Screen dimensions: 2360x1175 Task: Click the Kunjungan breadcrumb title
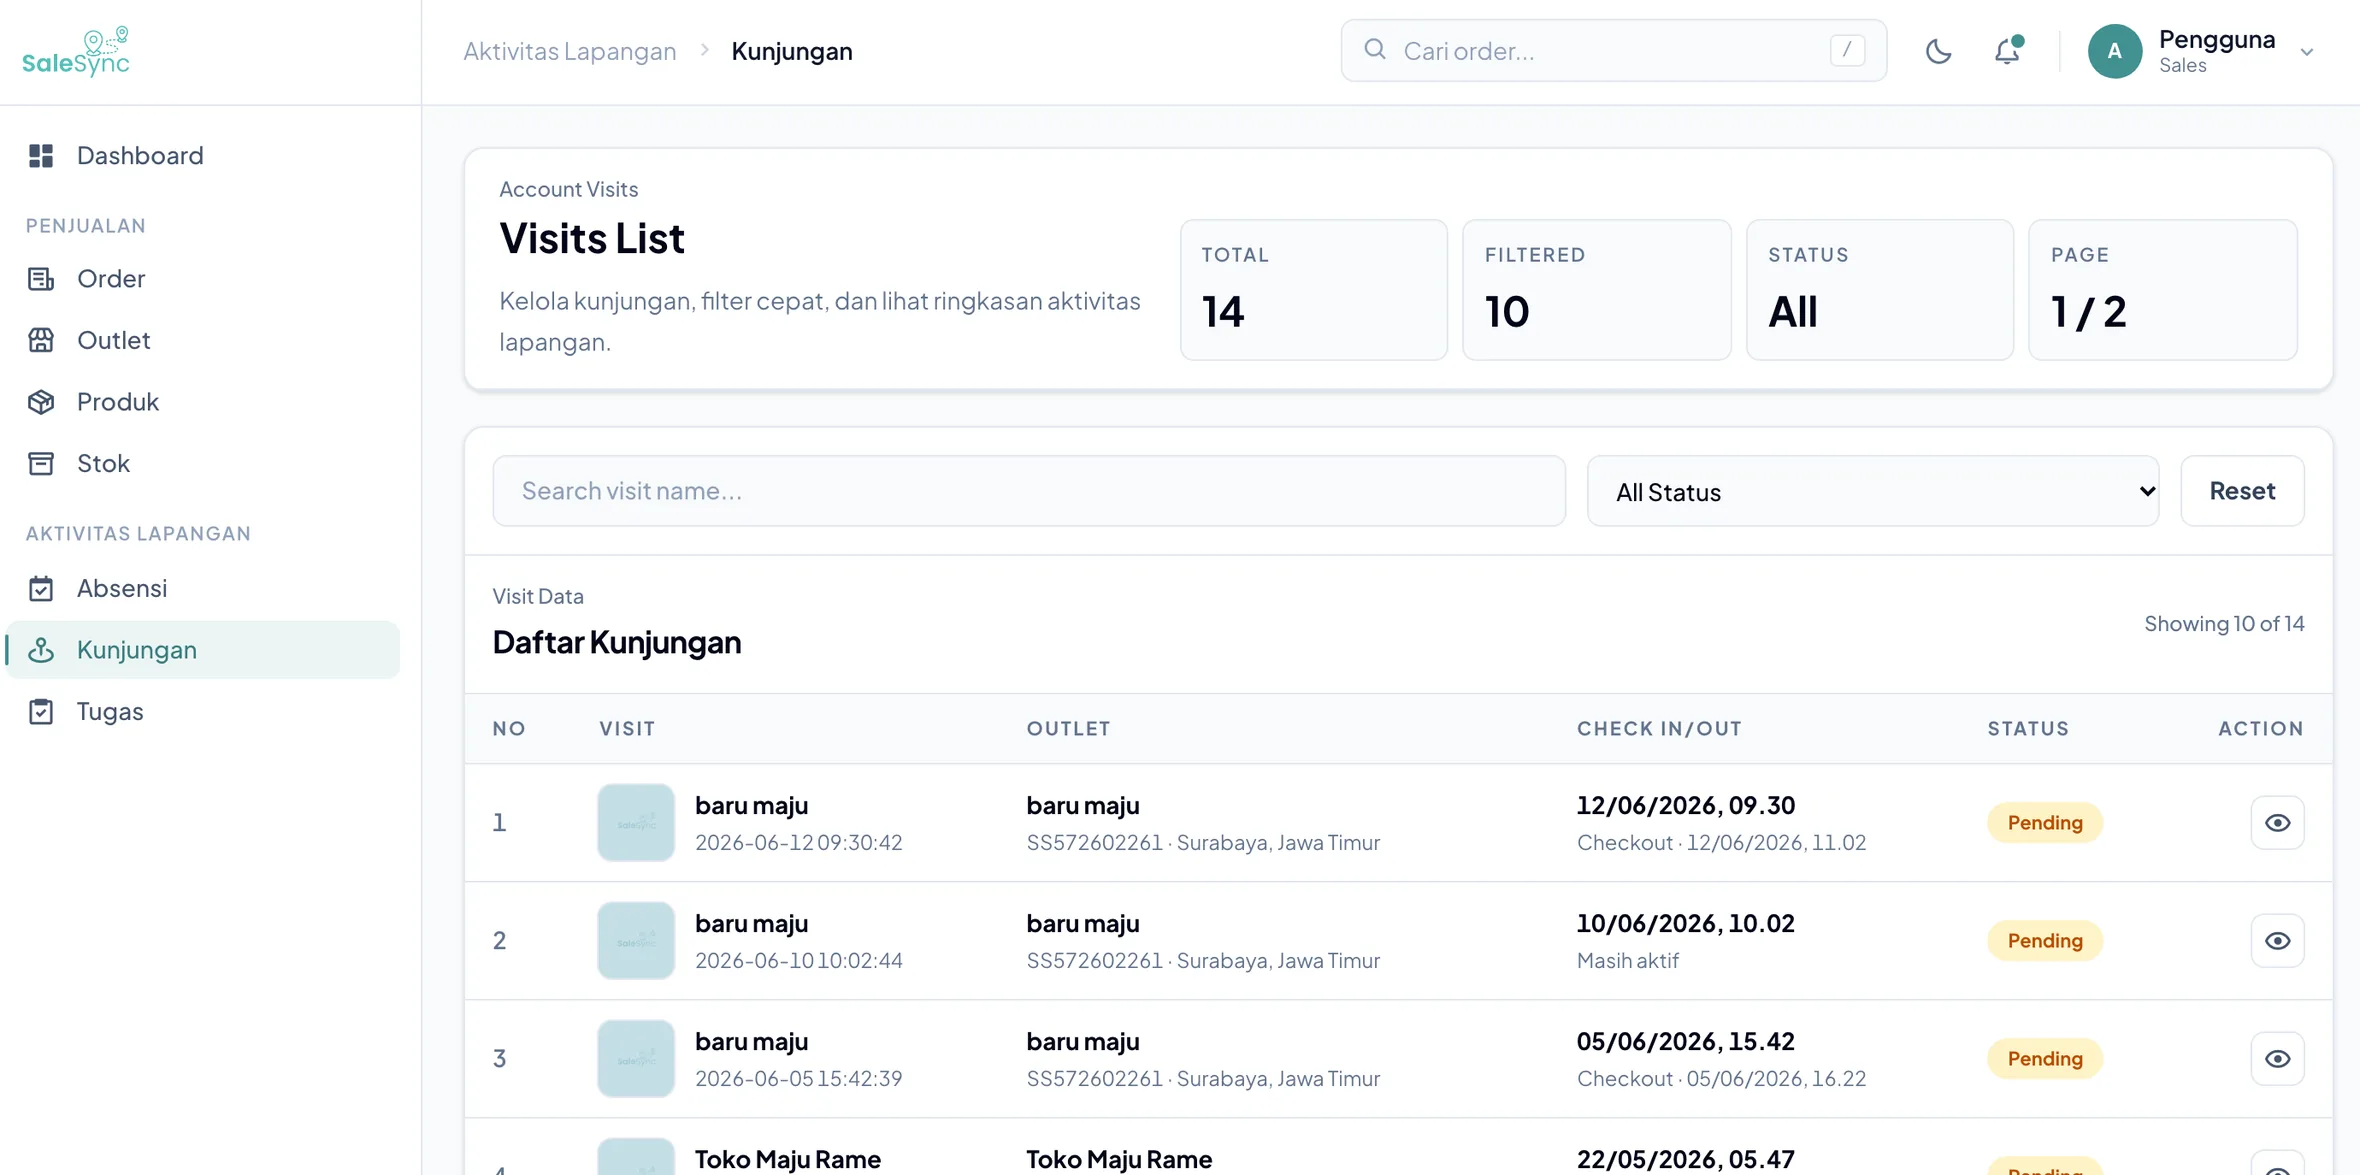[792, 51]
